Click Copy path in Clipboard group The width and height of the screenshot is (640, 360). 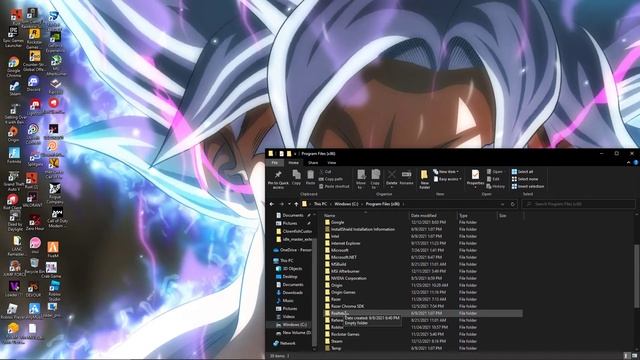pyautogui.click(x=331, y=179)
